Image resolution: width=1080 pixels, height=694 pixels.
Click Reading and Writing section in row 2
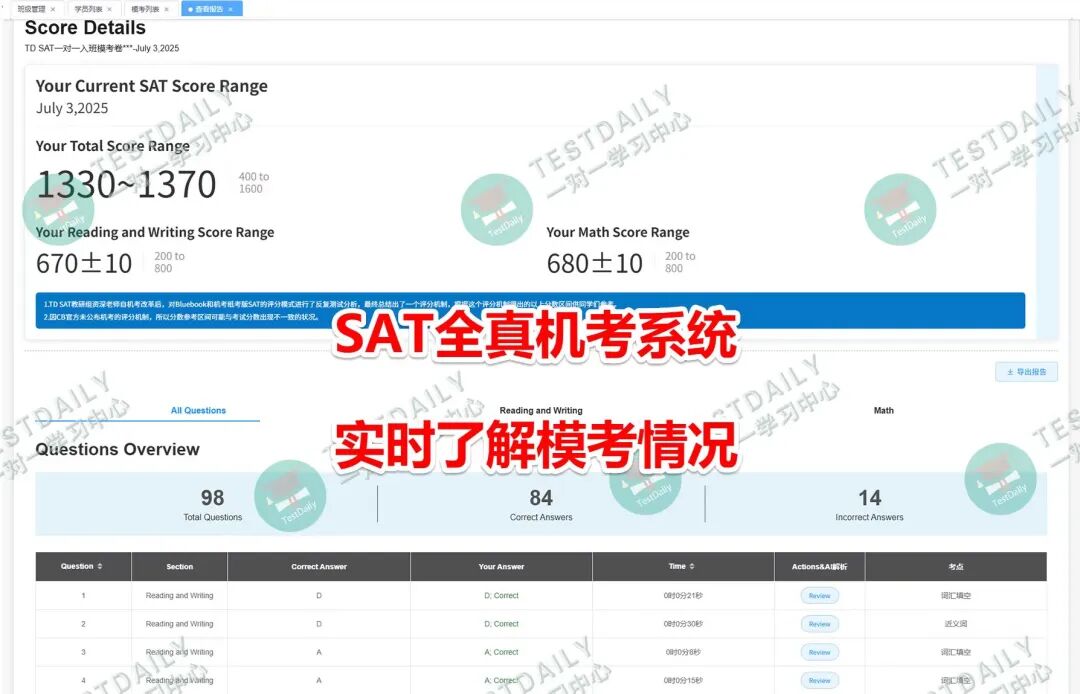pyautogui.click(x=179, y=624)
